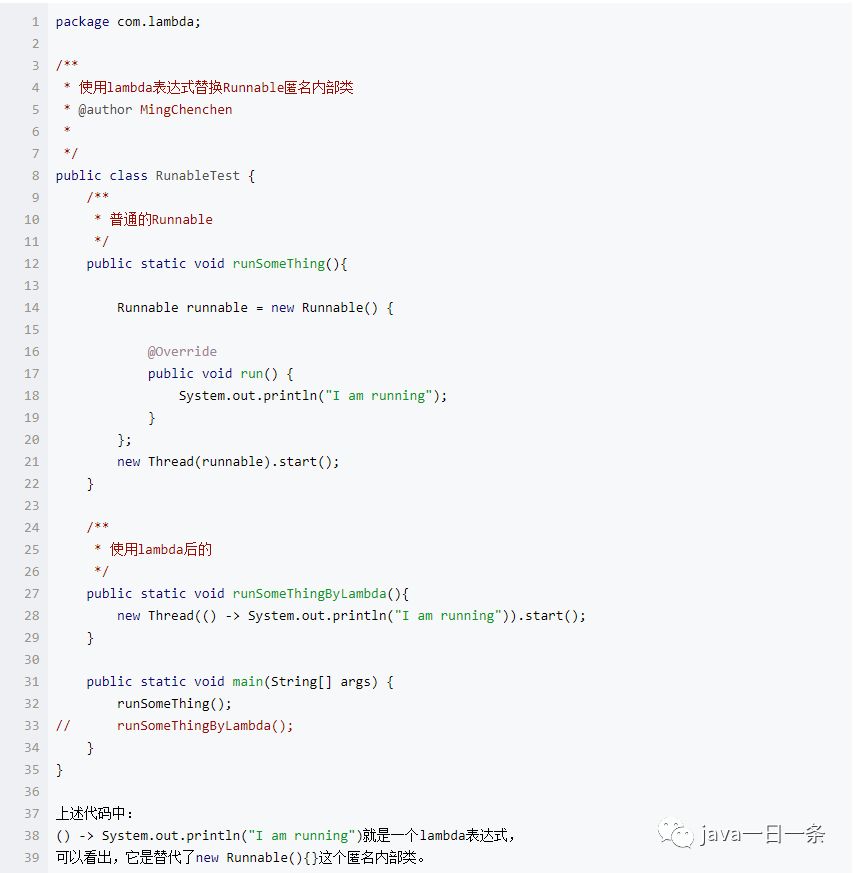Click the lambda arrow on line 28
This screenshot has width=853, height=873.
(x=232, y=616)
